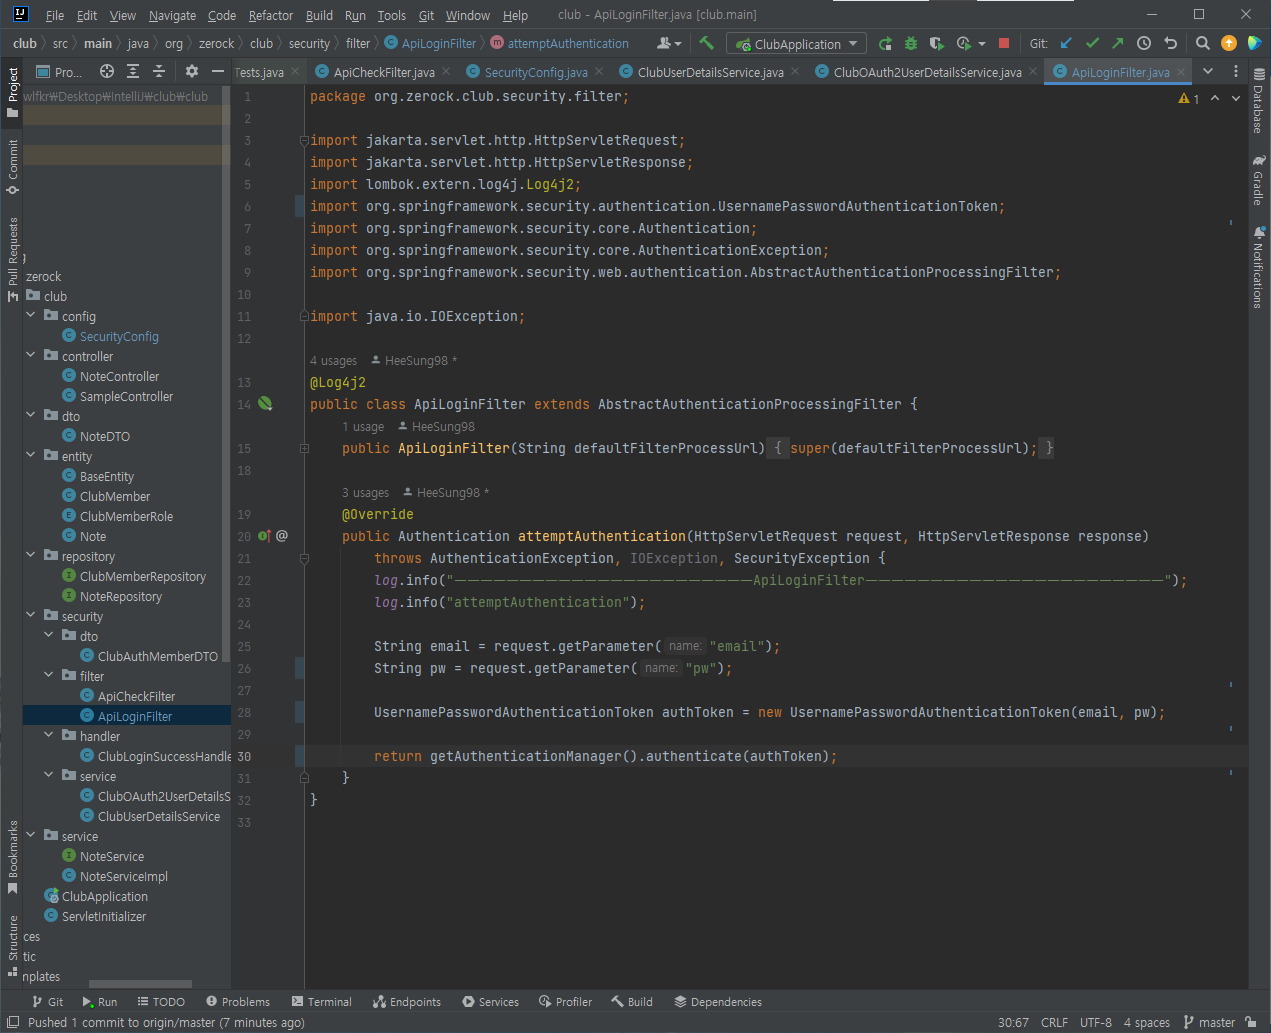
Task: Click the override gutter icon on line 20
Action: pyautogui.click(x=265, y=536)
